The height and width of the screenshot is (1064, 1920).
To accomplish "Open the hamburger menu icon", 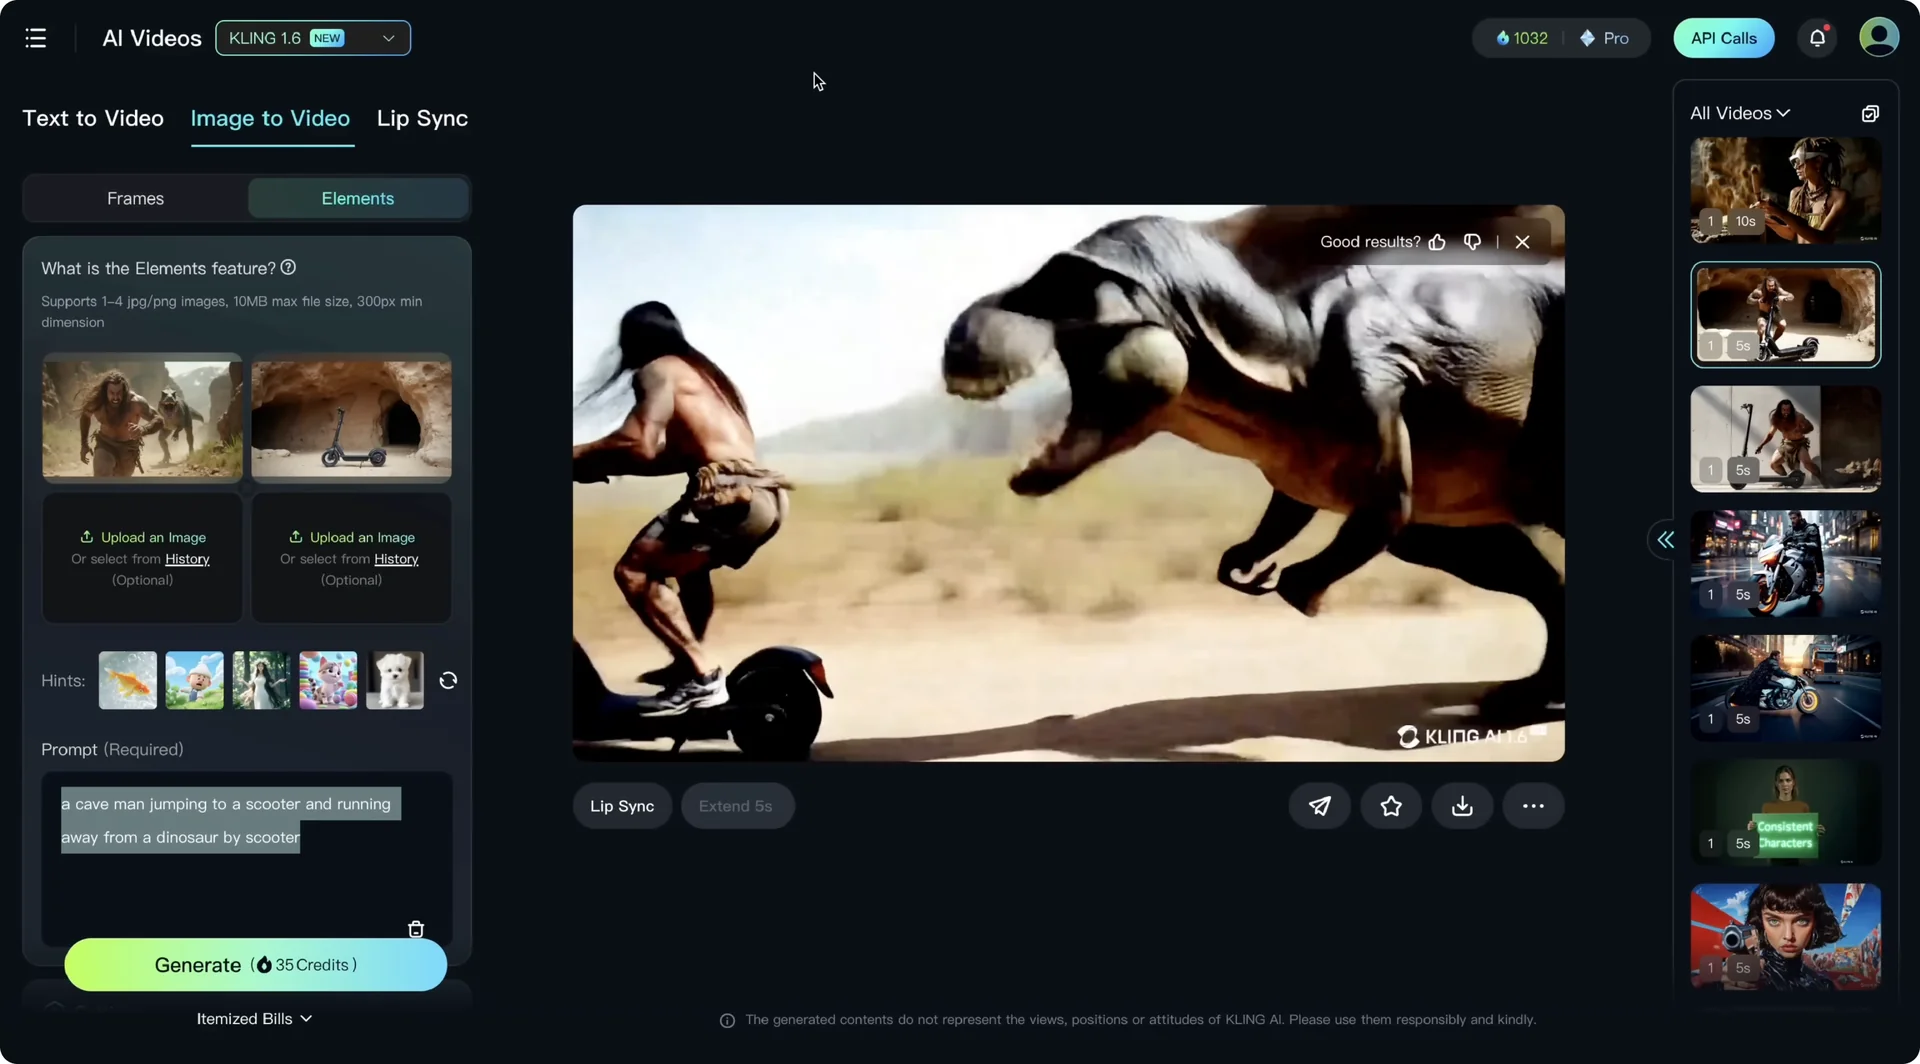I will pyautogui.click(x=36, y=38).
